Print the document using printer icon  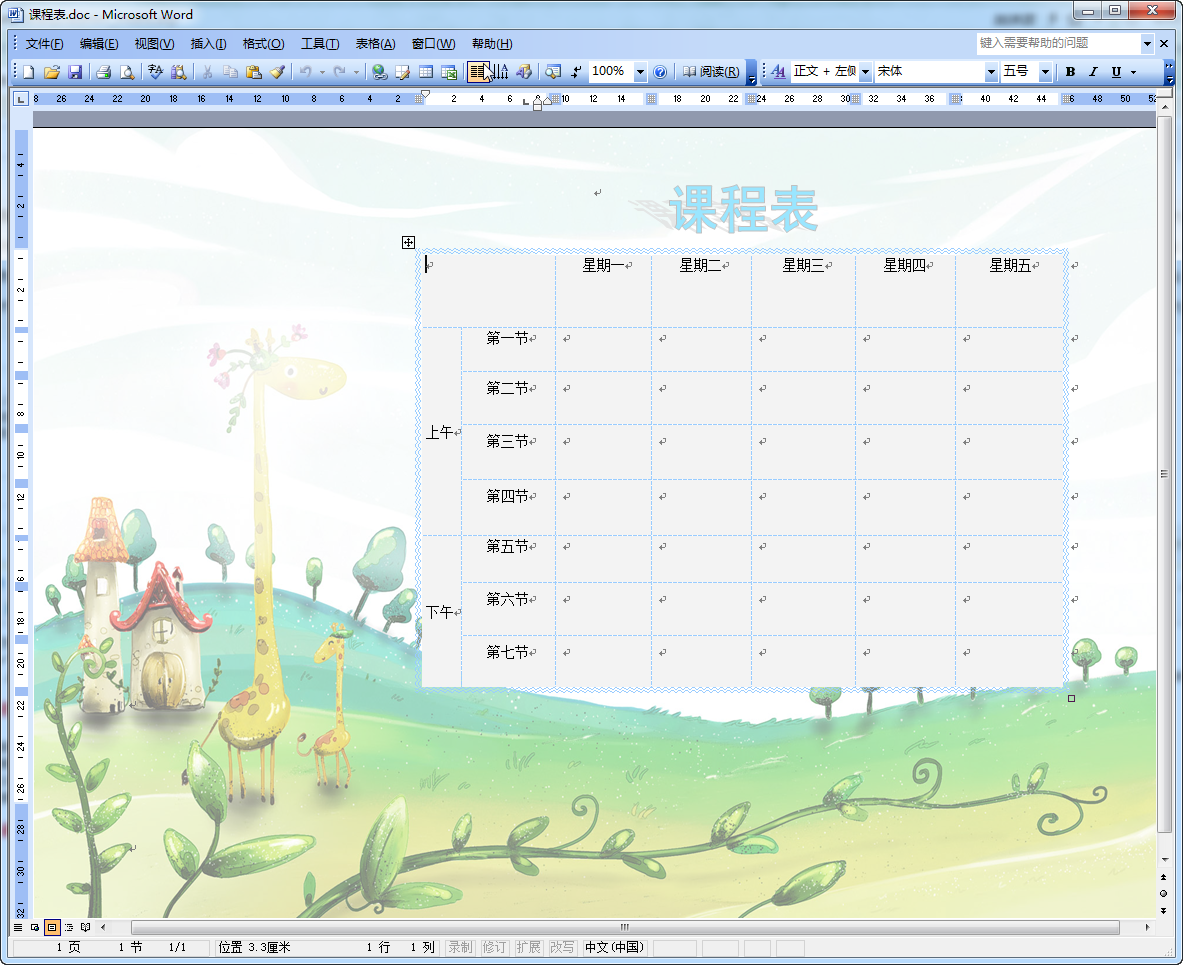[x=103, y=72]
